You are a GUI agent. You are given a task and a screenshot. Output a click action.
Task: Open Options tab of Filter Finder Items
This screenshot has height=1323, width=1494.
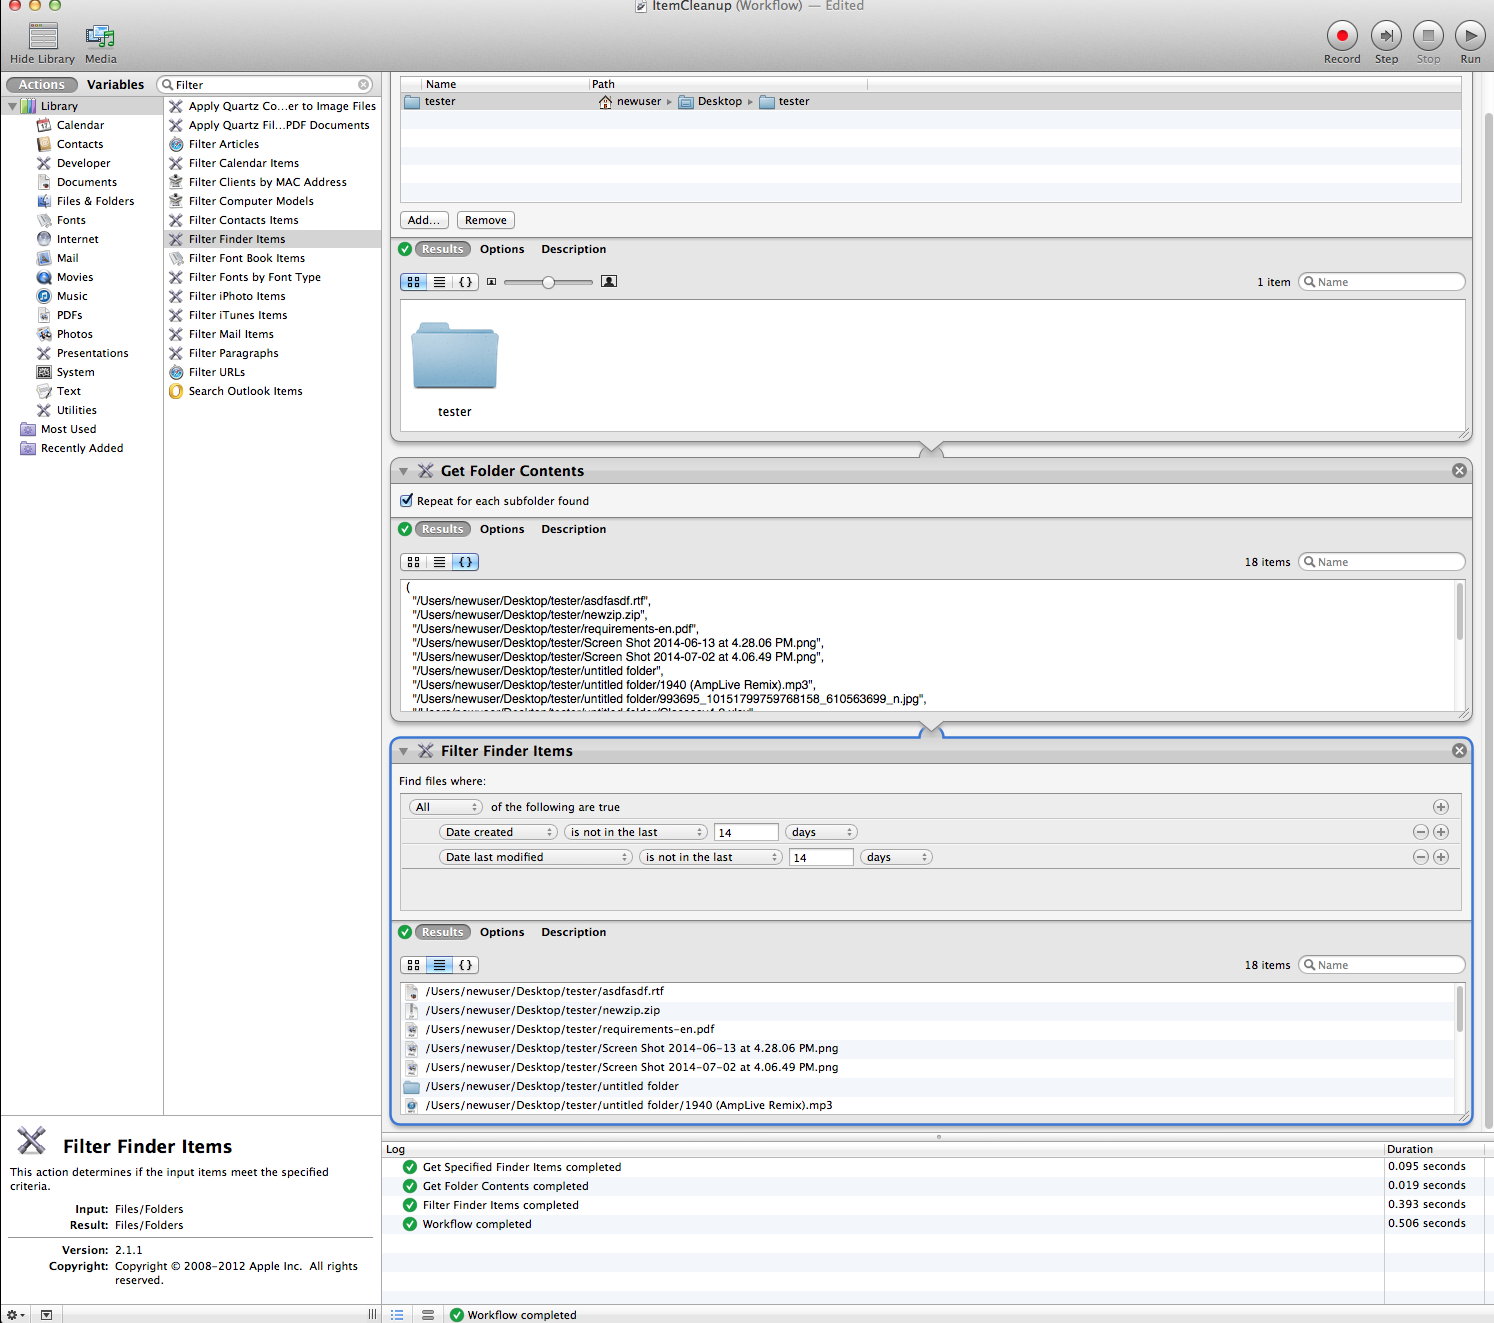click(502, 932)
